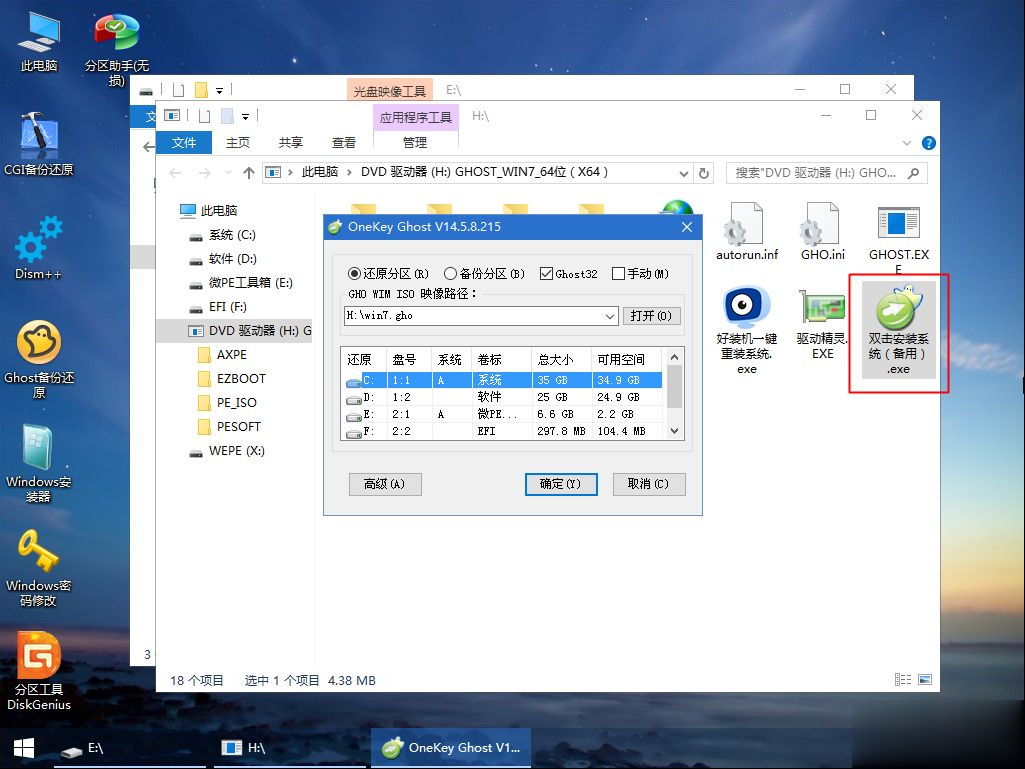Switch to the H:\ taskbar window

pos(288,748)
